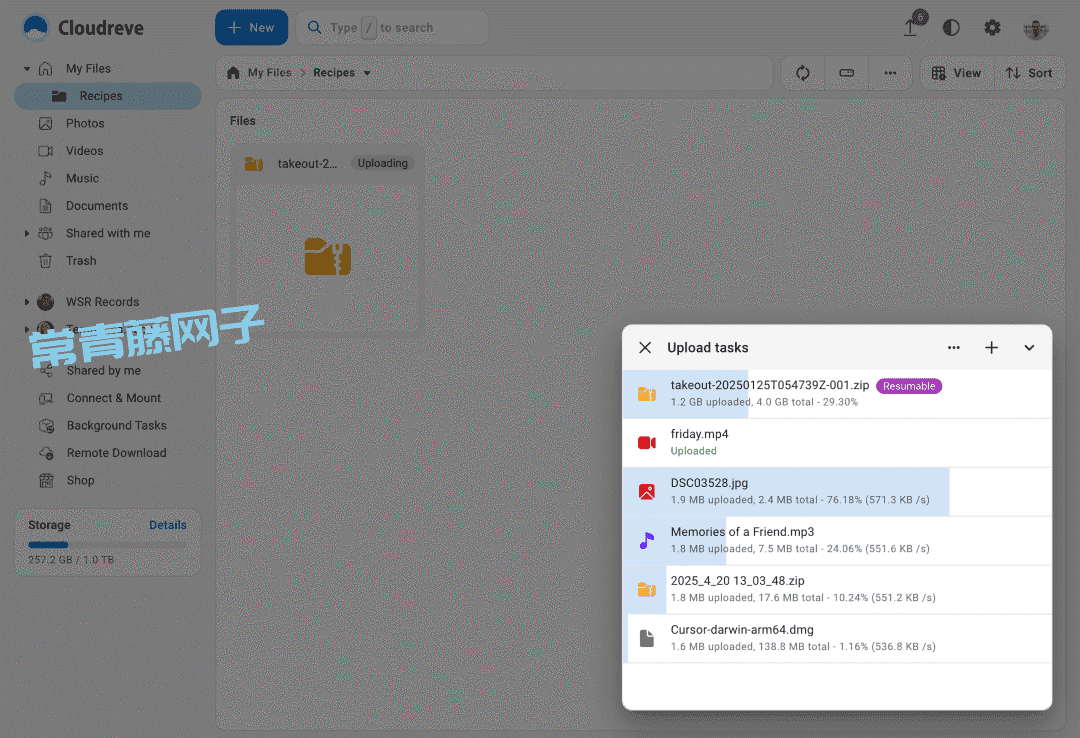Focus the search input field

click(392, 28)
